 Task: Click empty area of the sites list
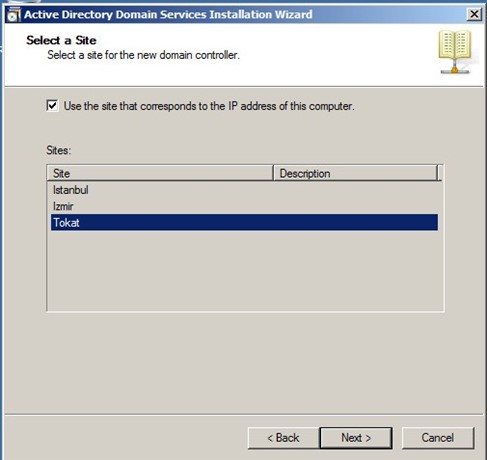pos(245,270)
